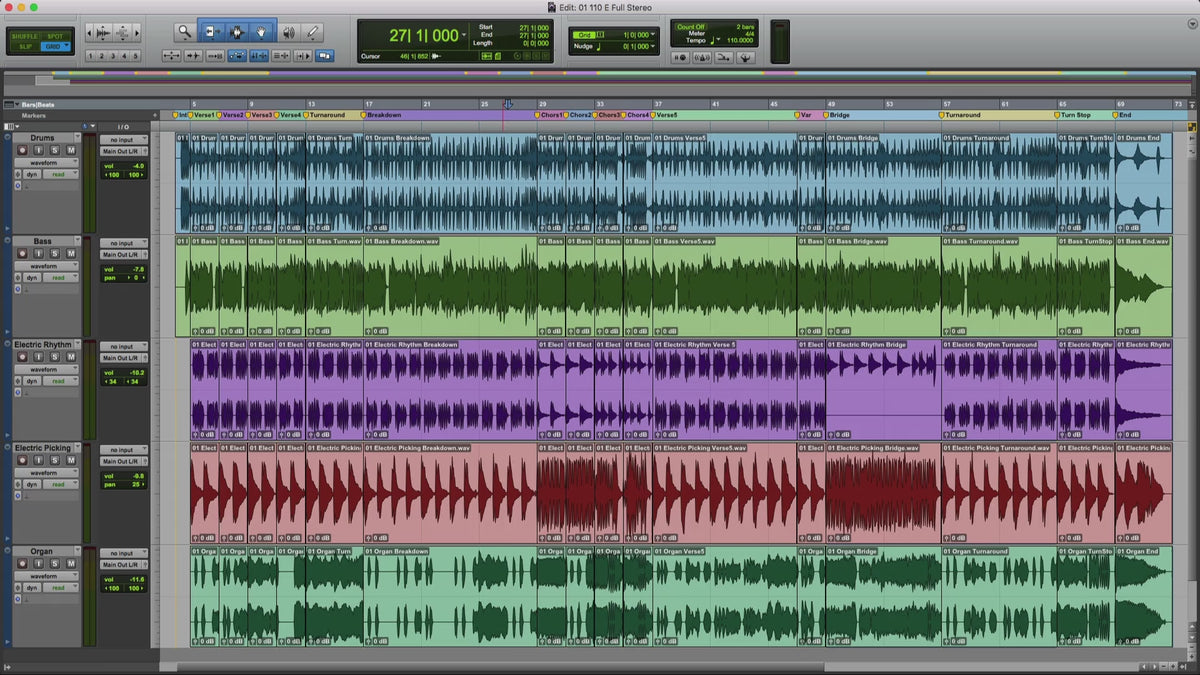Click the Selector waveform tool
Viewport: 1200px width, 675px height.
coord(237,32)
